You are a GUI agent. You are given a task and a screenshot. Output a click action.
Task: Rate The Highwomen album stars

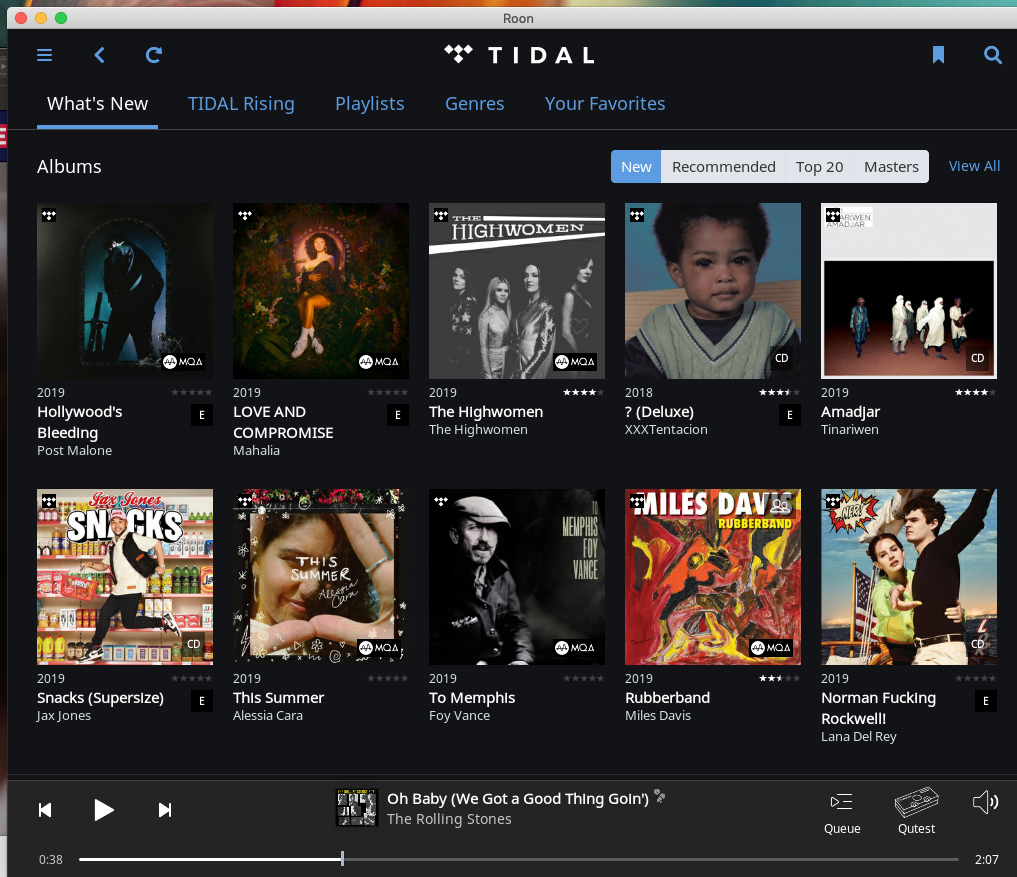583,392
